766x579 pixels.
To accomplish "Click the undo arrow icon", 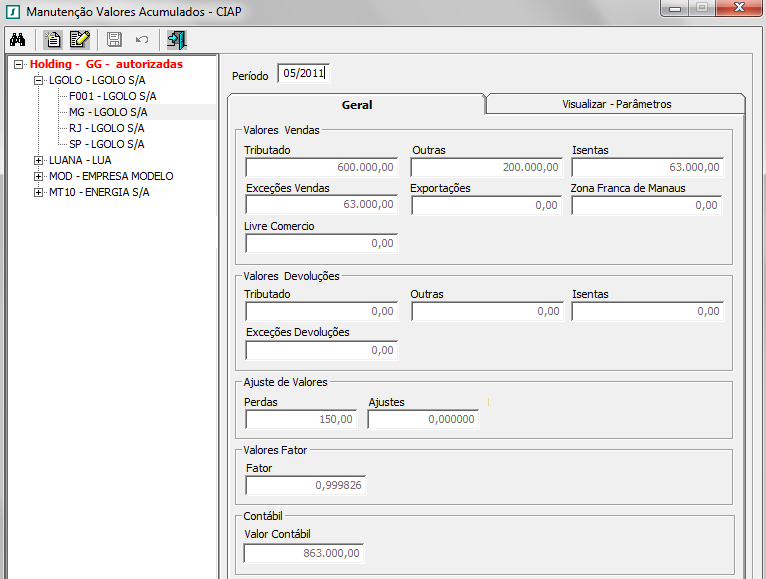I will pyautogui.click(x=141, y=40).
